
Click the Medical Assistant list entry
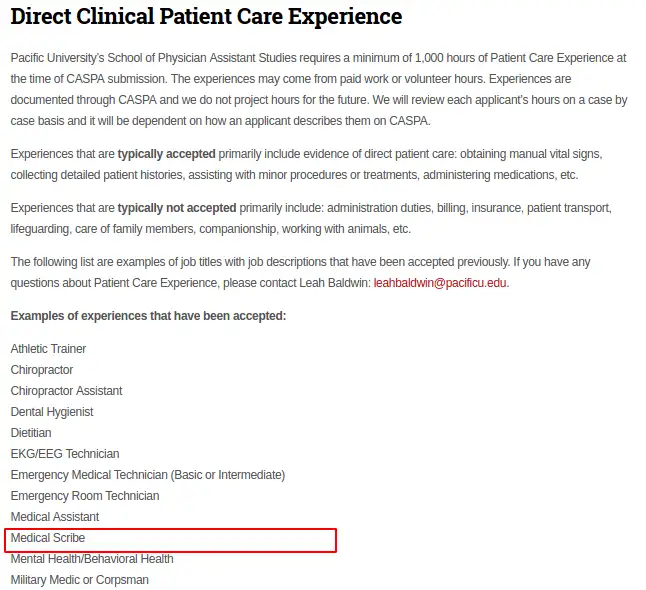pos(55,517)
